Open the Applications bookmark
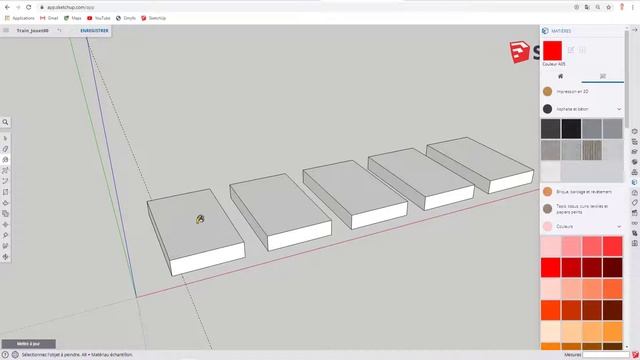Screen dimensions: 640x360 point(20,18)
